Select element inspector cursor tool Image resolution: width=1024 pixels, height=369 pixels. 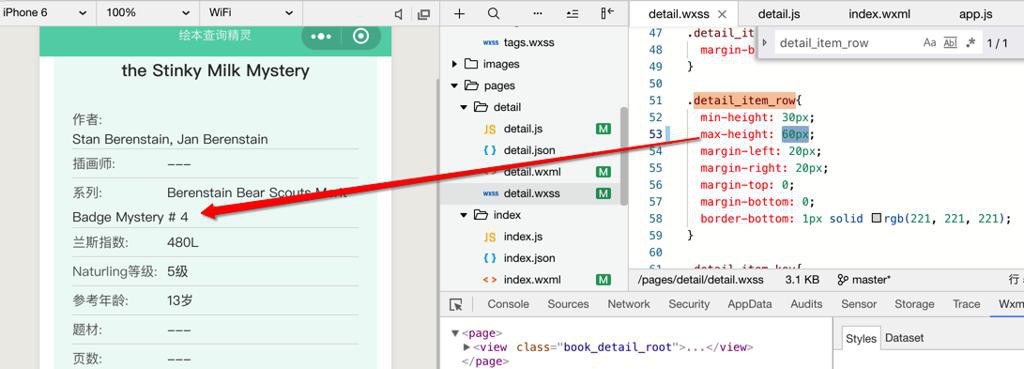tap(456, 304)
